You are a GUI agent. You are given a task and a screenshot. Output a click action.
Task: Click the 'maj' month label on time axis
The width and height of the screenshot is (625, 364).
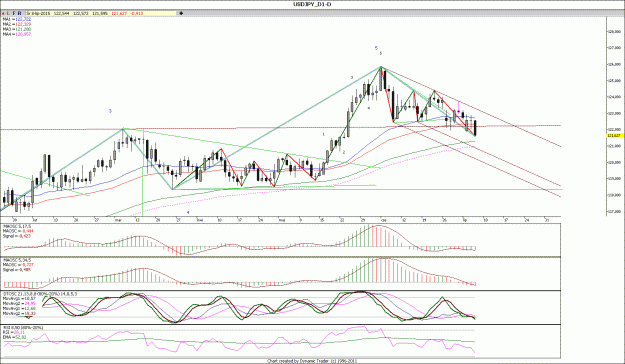(282, 220)
